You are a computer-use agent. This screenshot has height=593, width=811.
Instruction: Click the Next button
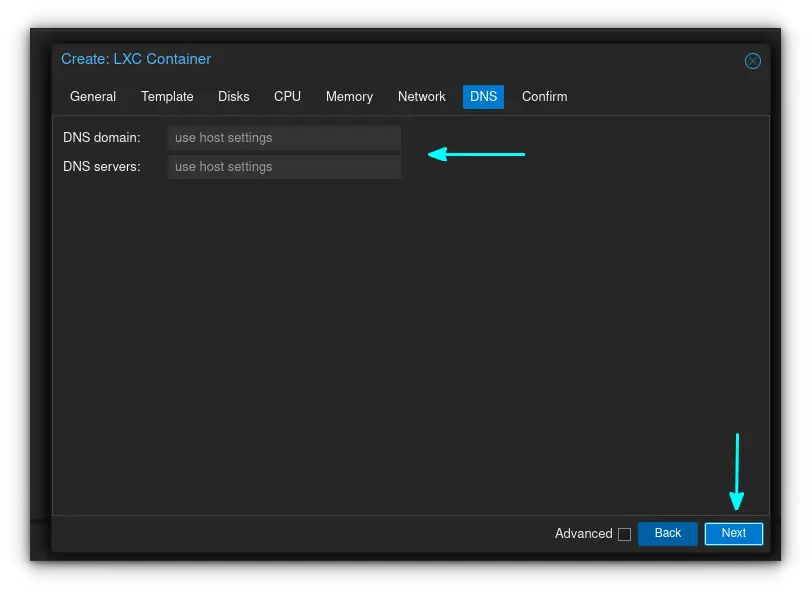tap(733, 534)
